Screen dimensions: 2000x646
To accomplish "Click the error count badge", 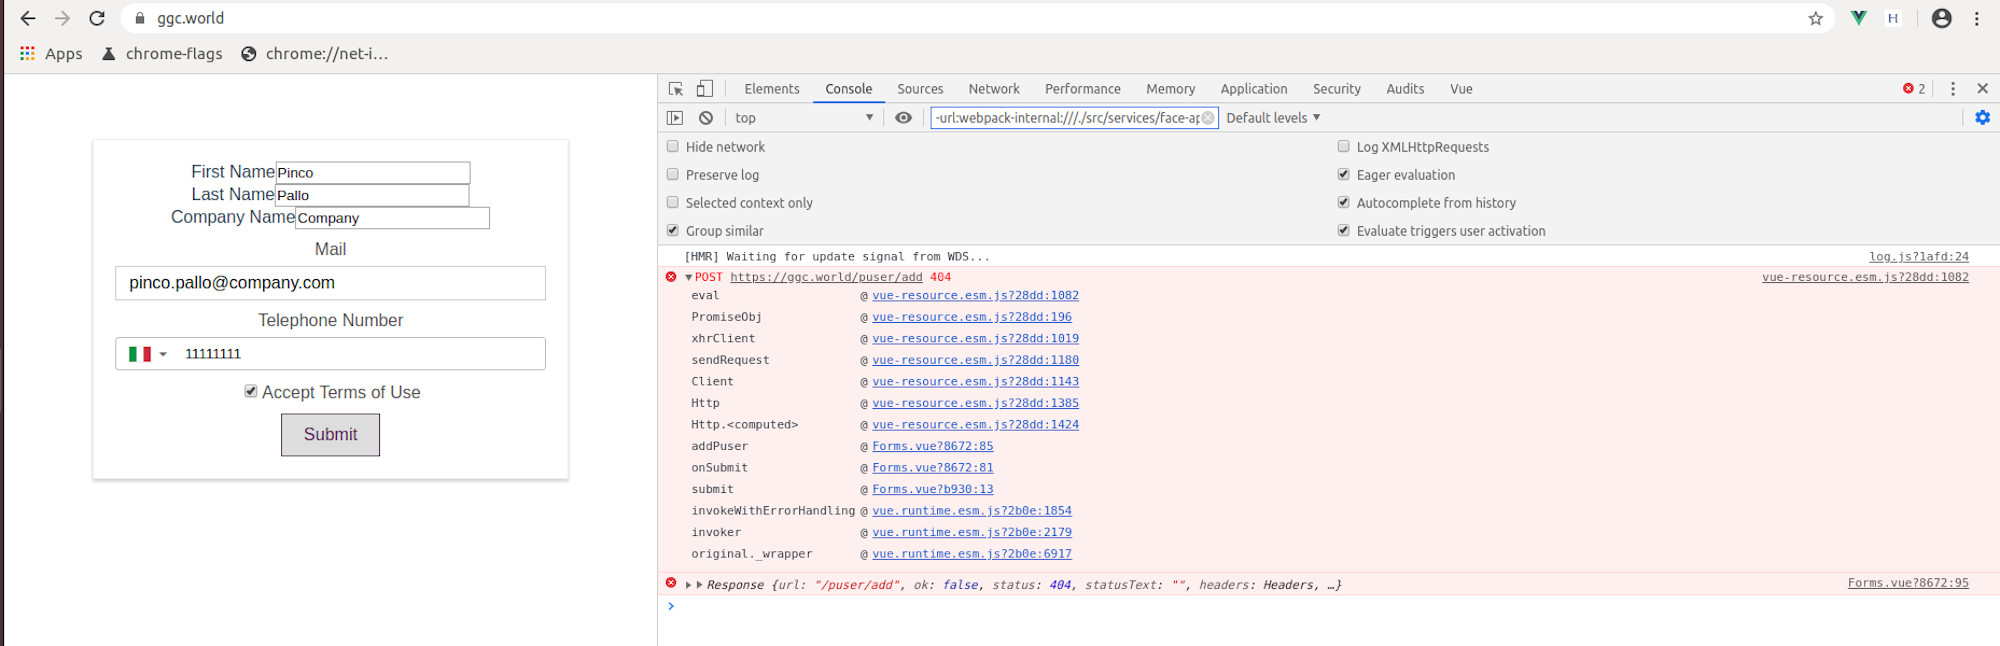I will point(1914,89).
